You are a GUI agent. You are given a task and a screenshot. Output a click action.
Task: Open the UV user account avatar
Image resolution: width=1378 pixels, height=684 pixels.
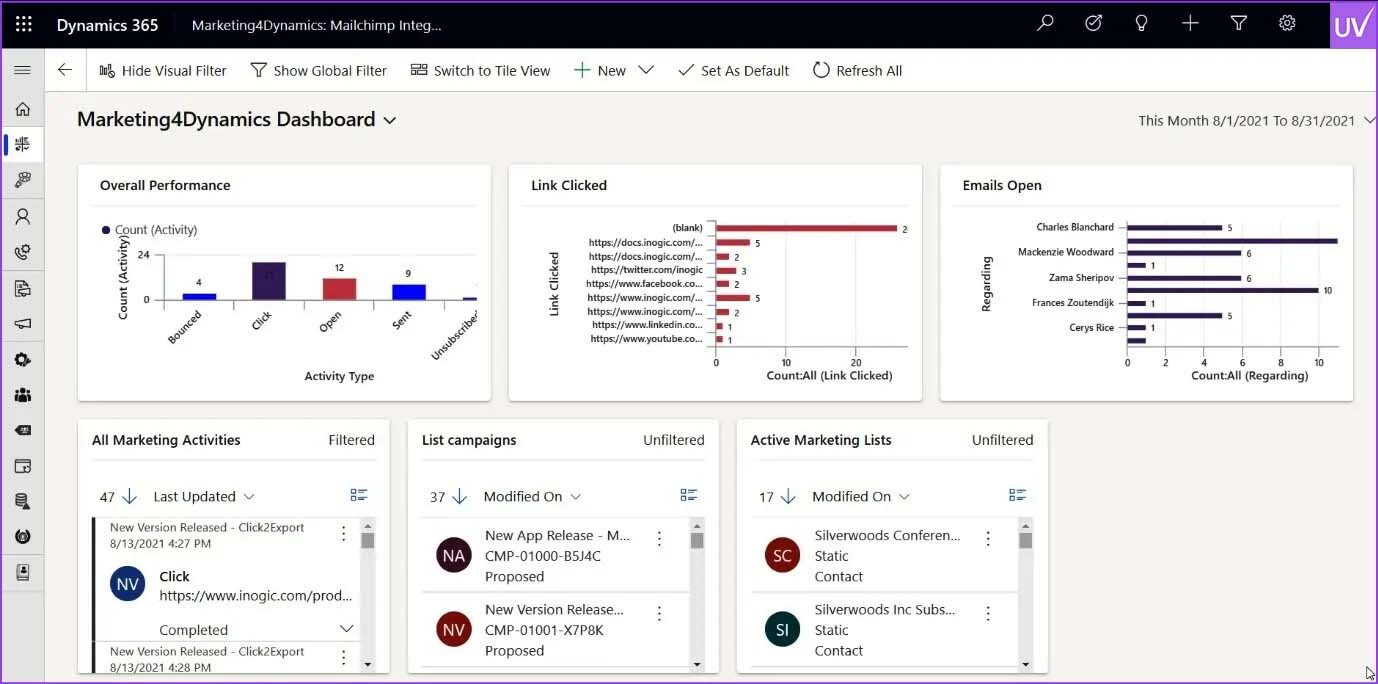pyautogui.click(x=1352, y=25)
